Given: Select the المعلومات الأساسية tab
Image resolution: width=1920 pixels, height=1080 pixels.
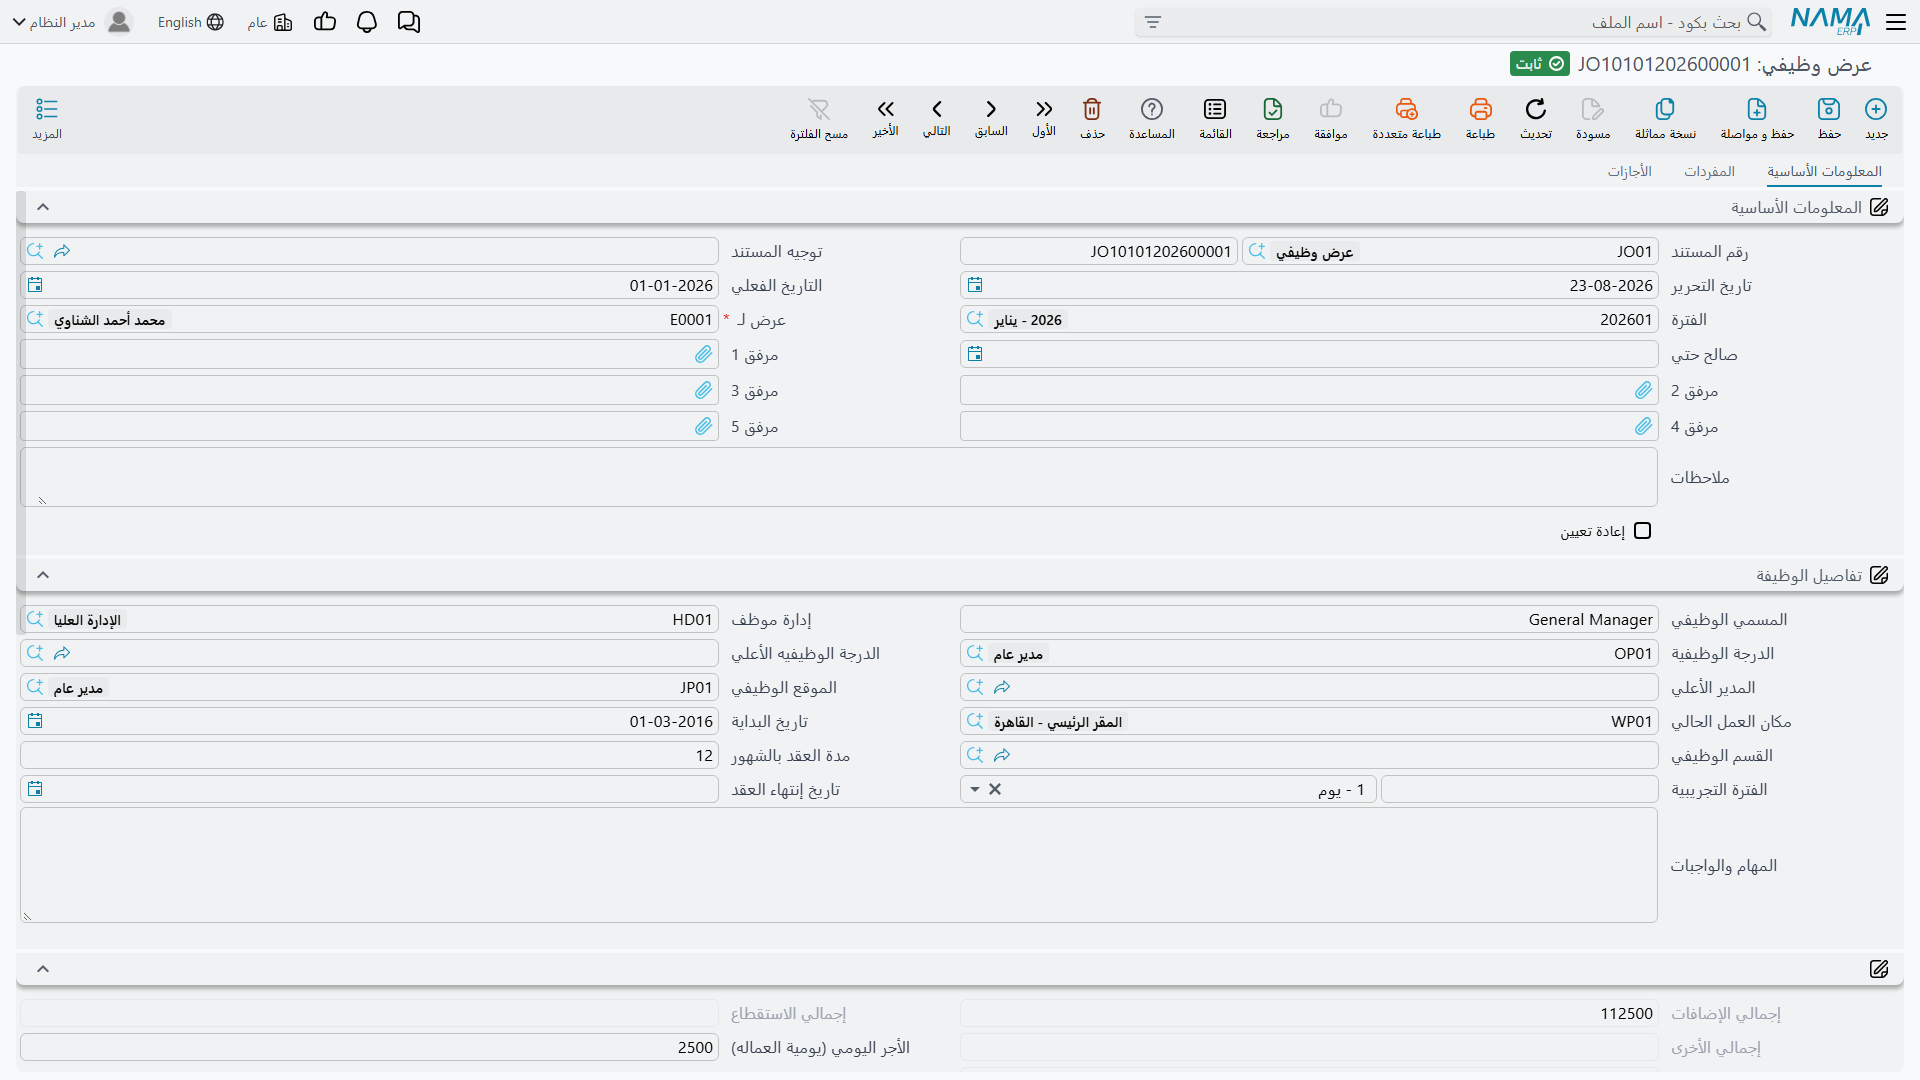Looking at the screenshot, I should point(1824,172).
